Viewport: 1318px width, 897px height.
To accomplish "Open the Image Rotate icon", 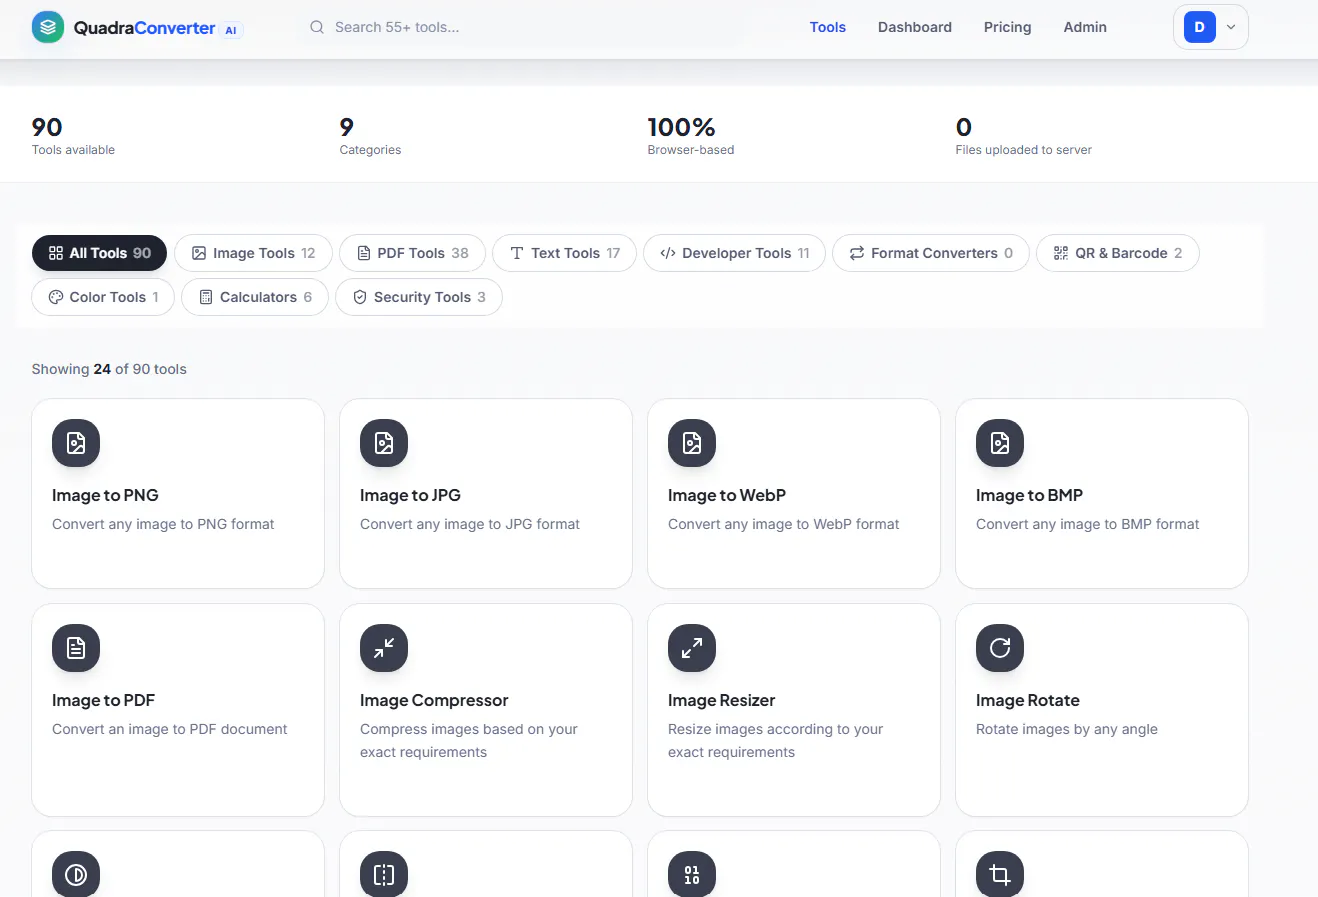I will 1000,648.
